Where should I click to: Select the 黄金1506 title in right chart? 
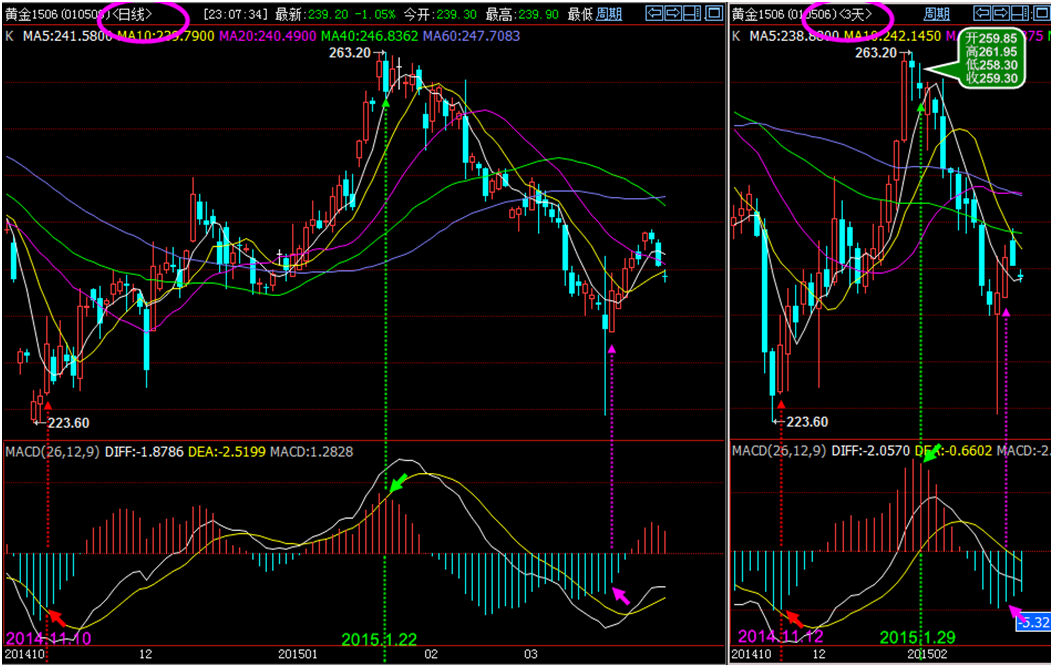(x=758, y=14)
